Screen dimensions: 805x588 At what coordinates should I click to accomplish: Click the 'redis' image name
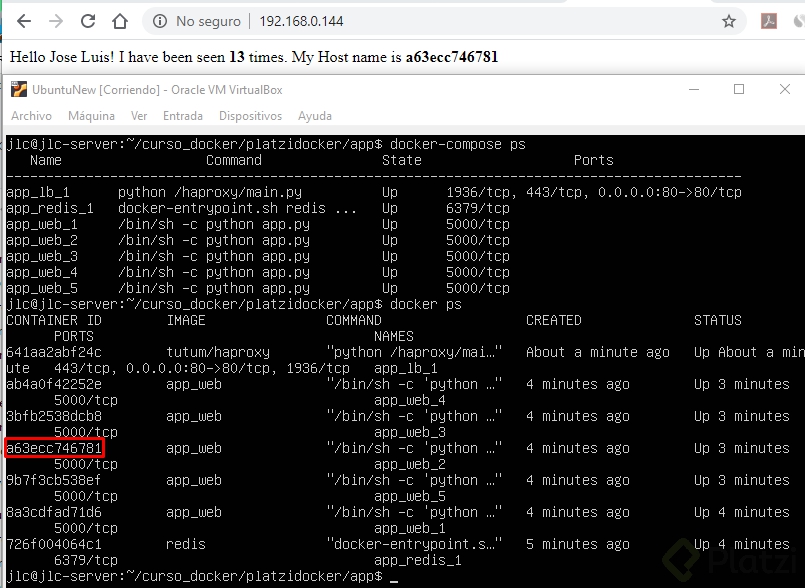pyautogui.click(x=186, y=544)
